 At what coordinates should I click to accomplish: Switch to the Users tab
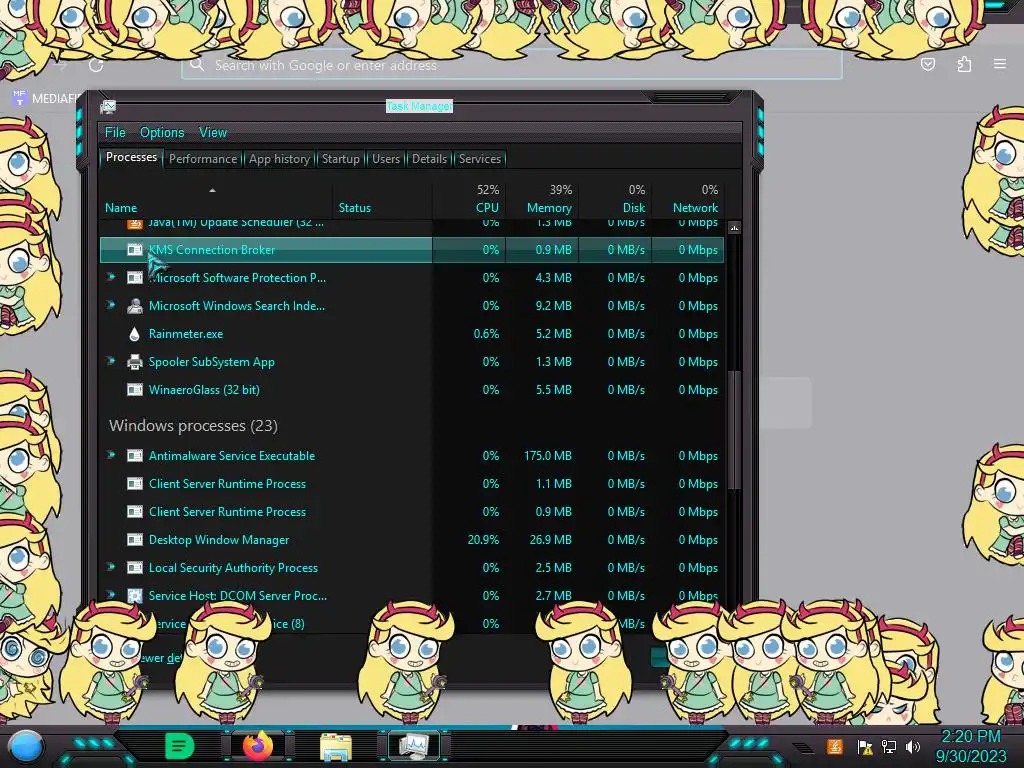[x=386, y=159]
